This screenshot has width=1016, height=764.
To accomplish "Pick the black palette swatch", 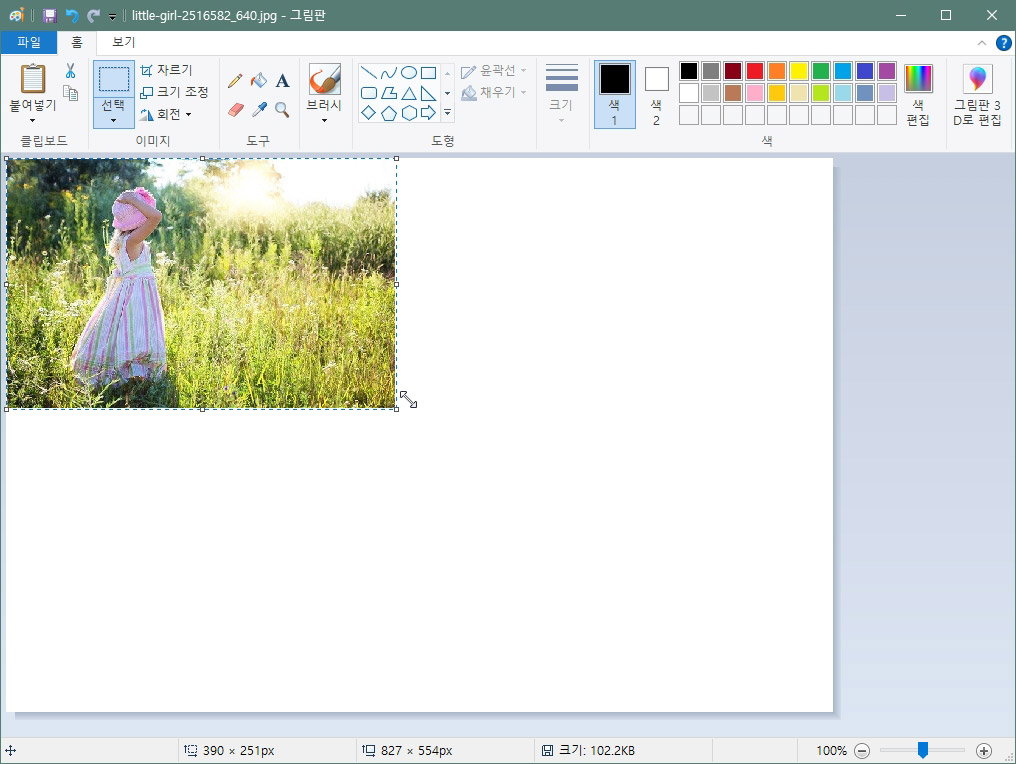I will click(x=689, y=71).
